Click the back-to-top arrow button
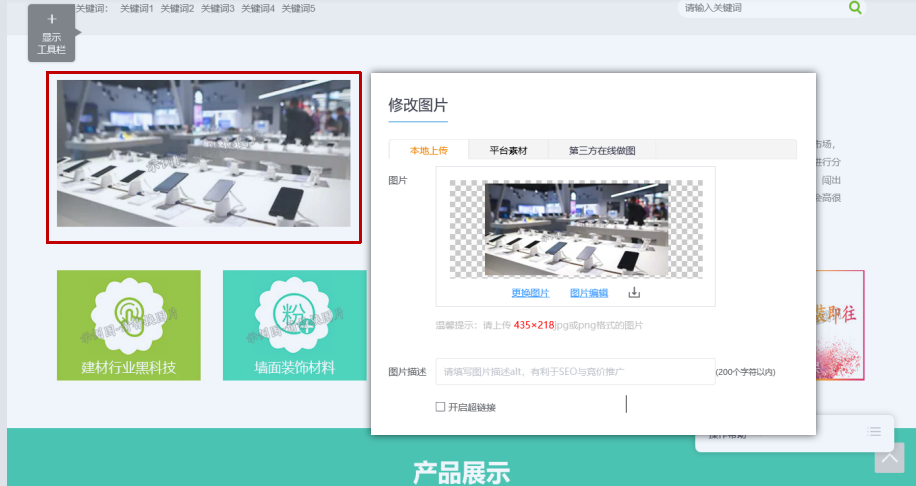916x486 pixels. [x=889, y=458]
